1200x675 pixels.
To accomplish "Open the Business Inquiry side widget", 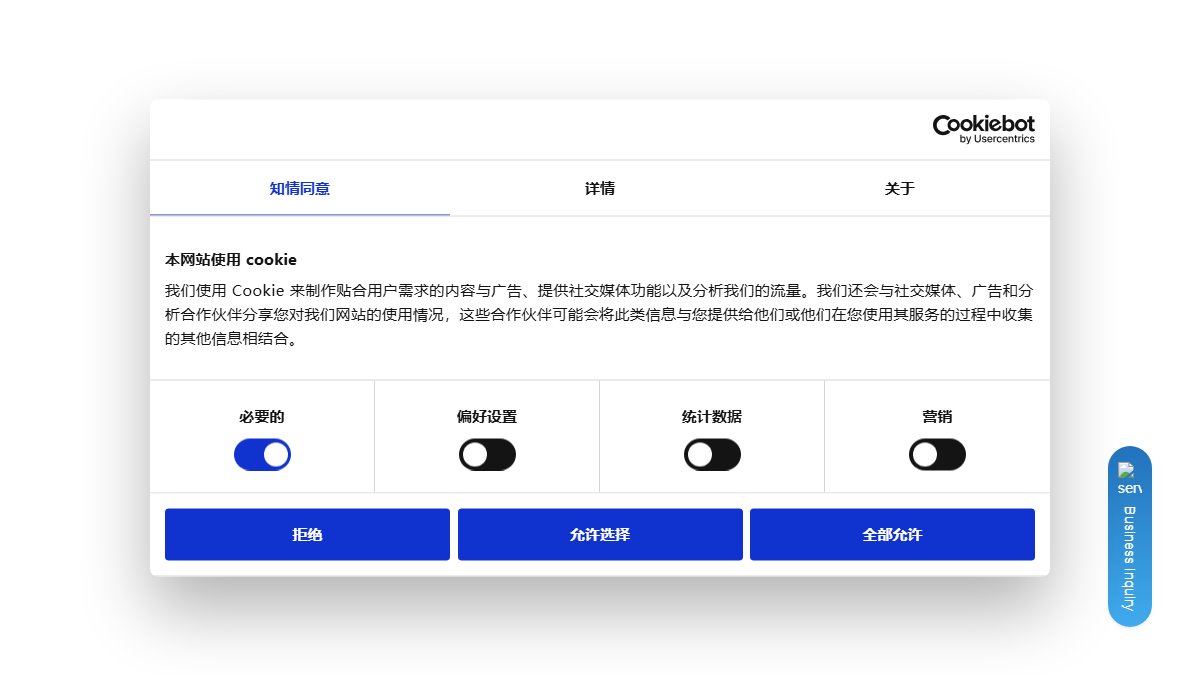I will (x=1130, y=536).
